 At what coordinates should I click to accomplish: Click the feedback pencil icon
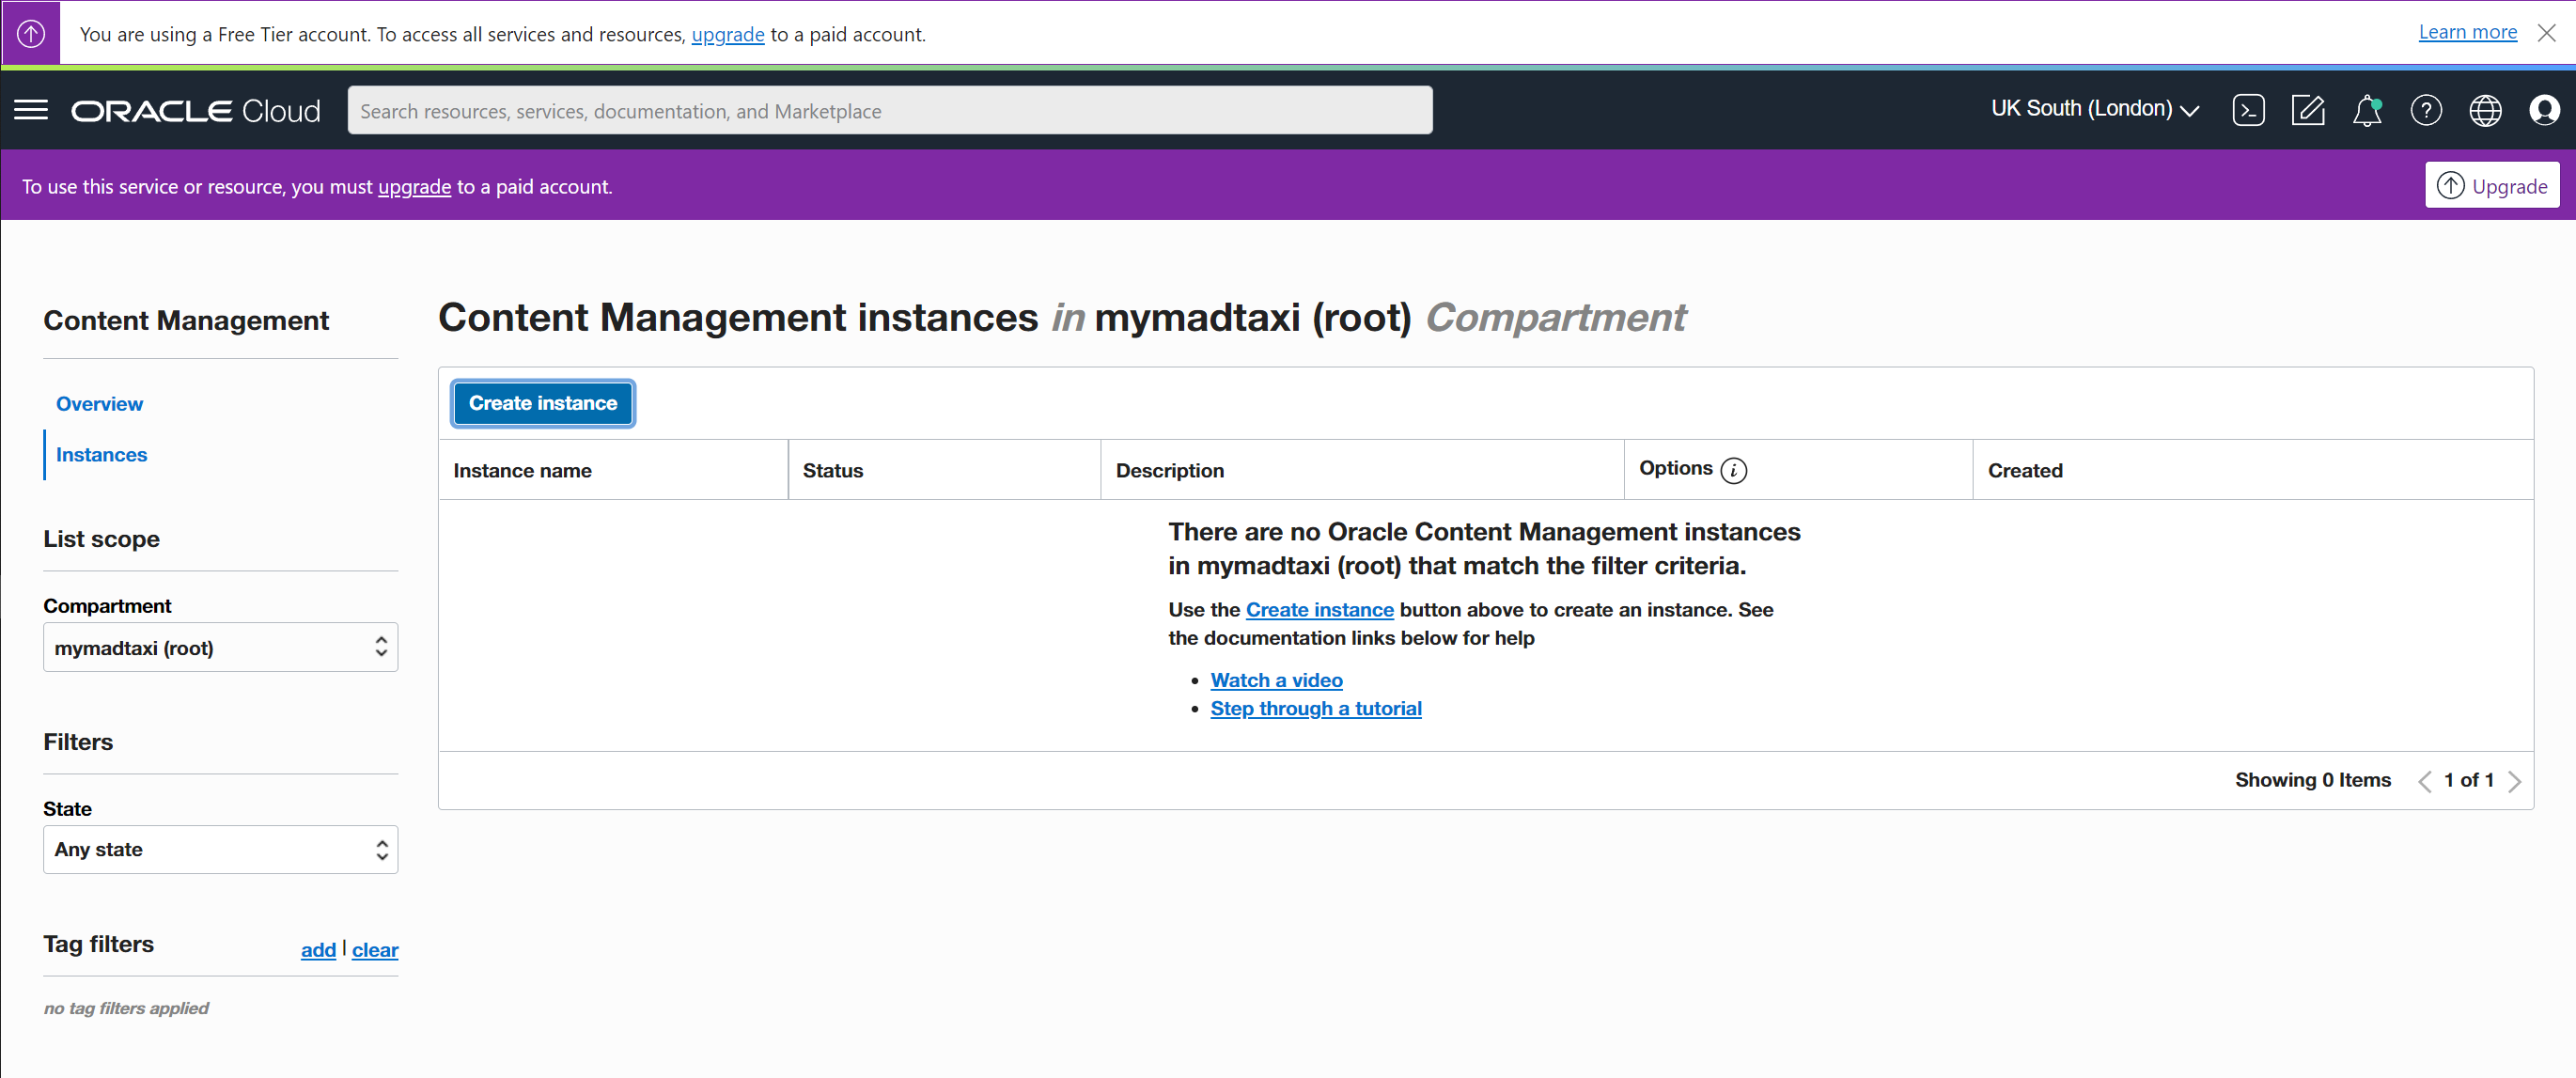click(x=2308, y=110)
